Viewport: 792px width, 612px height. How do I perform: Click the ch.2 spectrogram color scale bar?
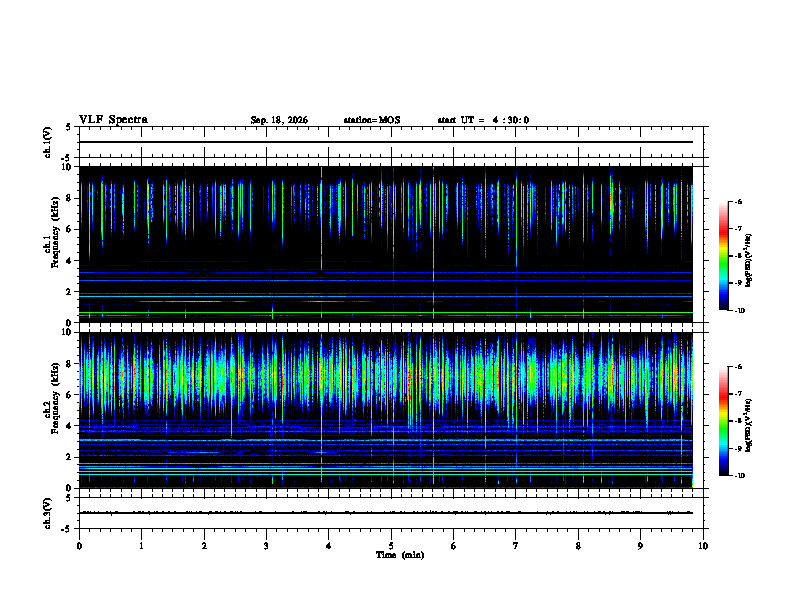pos(723,421)
